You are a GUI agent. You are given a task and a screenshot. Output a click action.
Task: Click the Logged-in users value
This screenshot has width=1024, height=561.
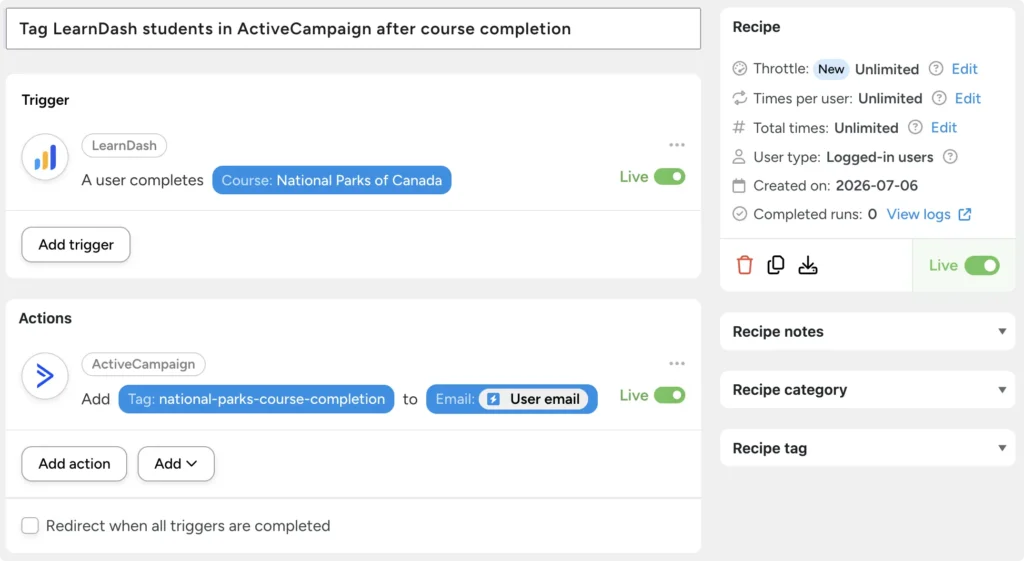coord(879,157)
